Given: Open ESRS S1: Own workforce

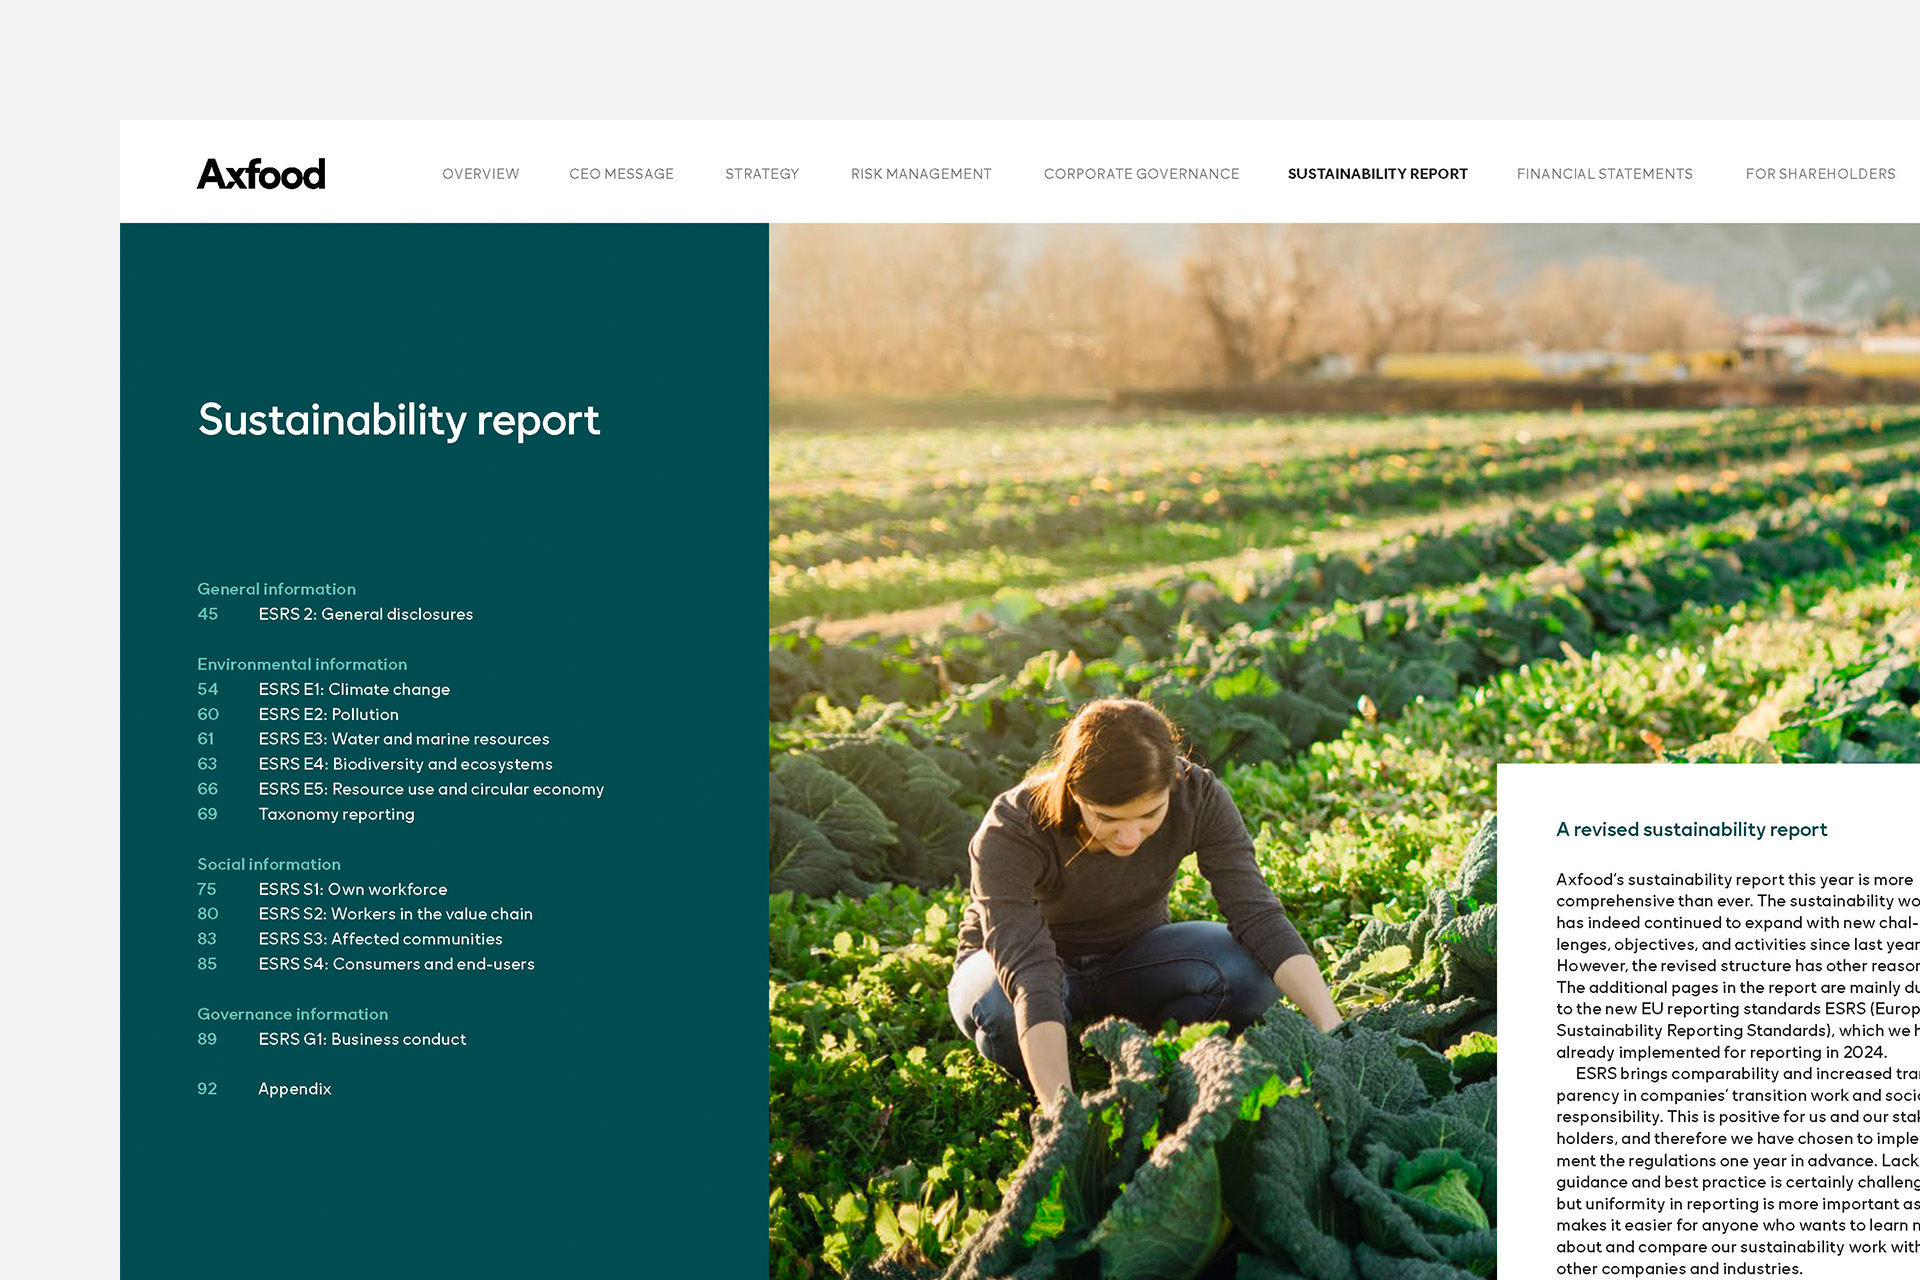Looking at the screenshot, I should click(x=352, y=889).
